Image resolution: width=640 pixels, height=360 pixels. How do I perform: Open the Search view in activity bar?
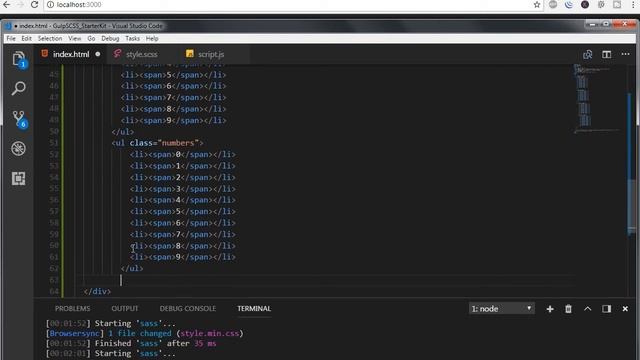18,88
